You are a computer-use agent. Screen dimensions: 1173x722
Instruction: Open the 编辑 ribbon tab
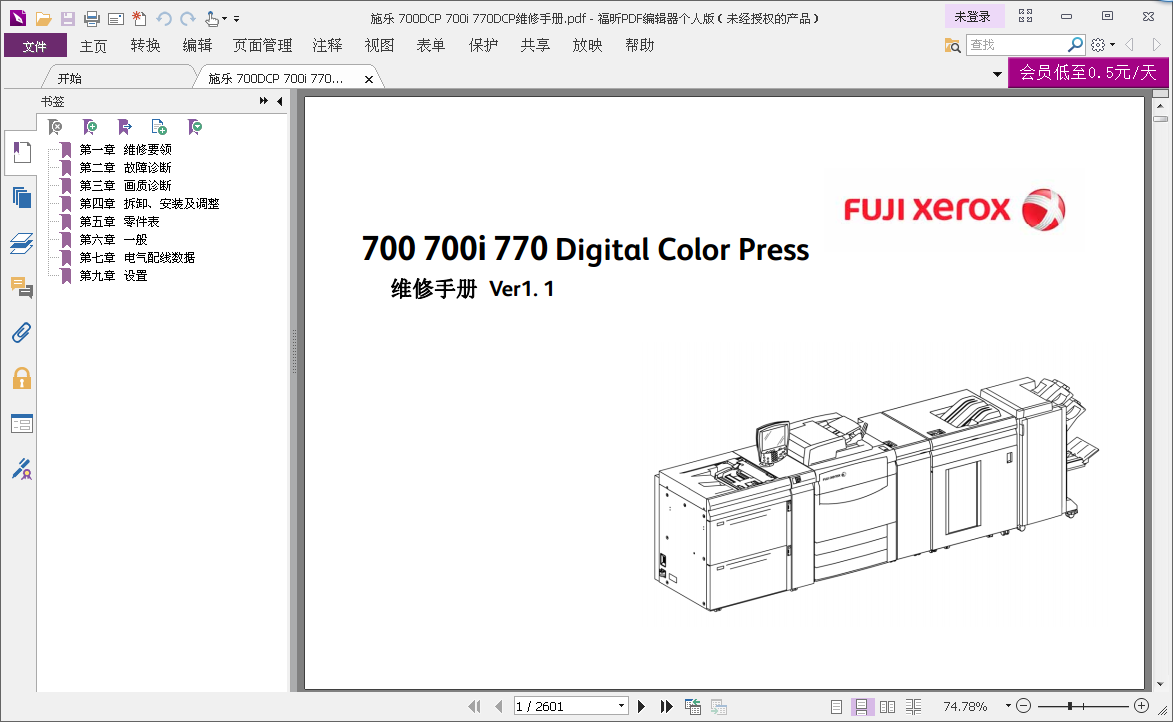pyautogui.click(x=197, y=46)
